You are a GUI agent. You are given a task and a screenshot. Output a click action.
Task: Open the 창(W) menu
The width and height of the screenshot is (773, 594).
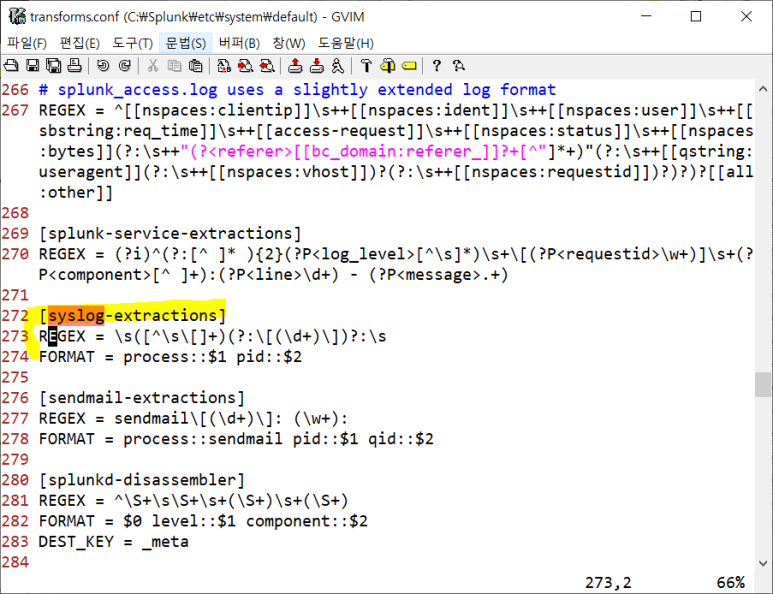[x=289, y=43]
